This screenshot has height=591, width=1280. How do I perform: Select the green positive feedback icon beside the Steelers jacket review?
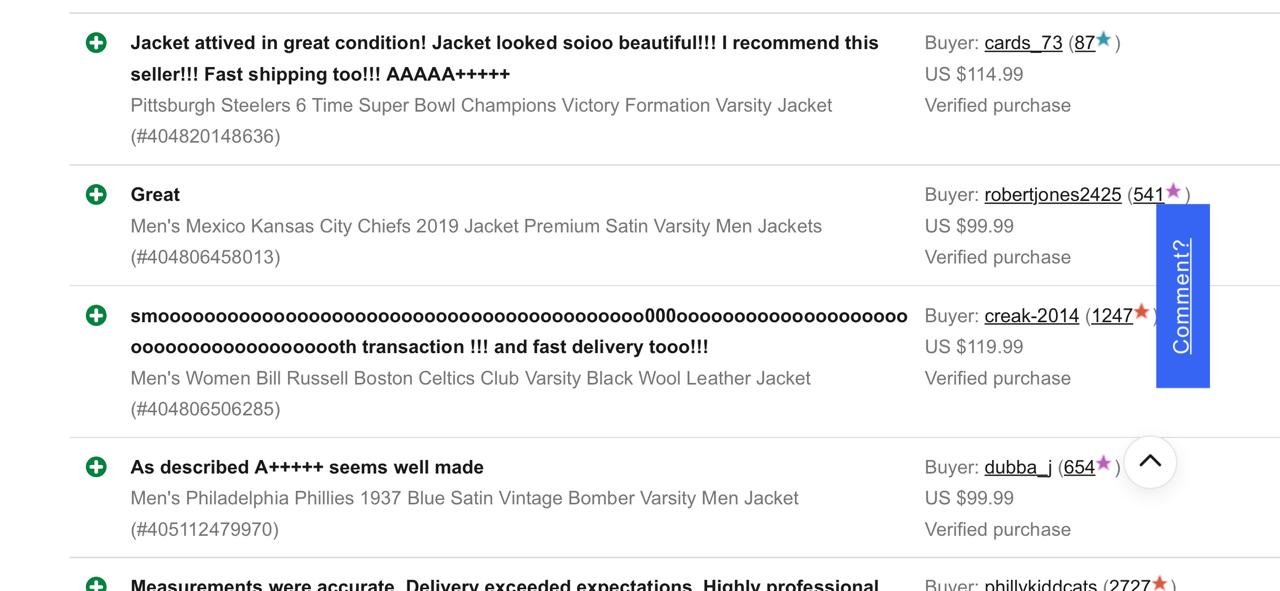(96, 42)
